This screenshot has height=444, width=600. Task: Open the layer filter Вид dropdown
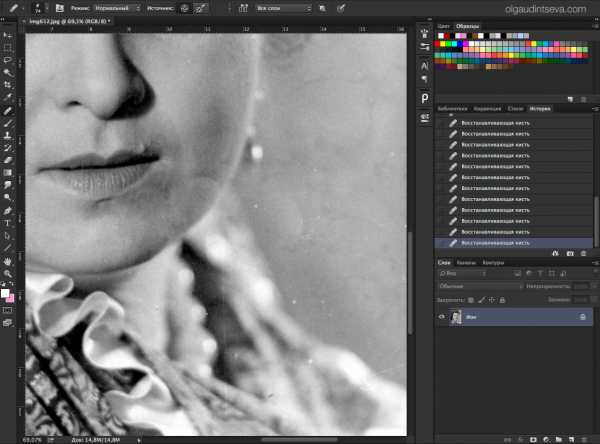463,274
